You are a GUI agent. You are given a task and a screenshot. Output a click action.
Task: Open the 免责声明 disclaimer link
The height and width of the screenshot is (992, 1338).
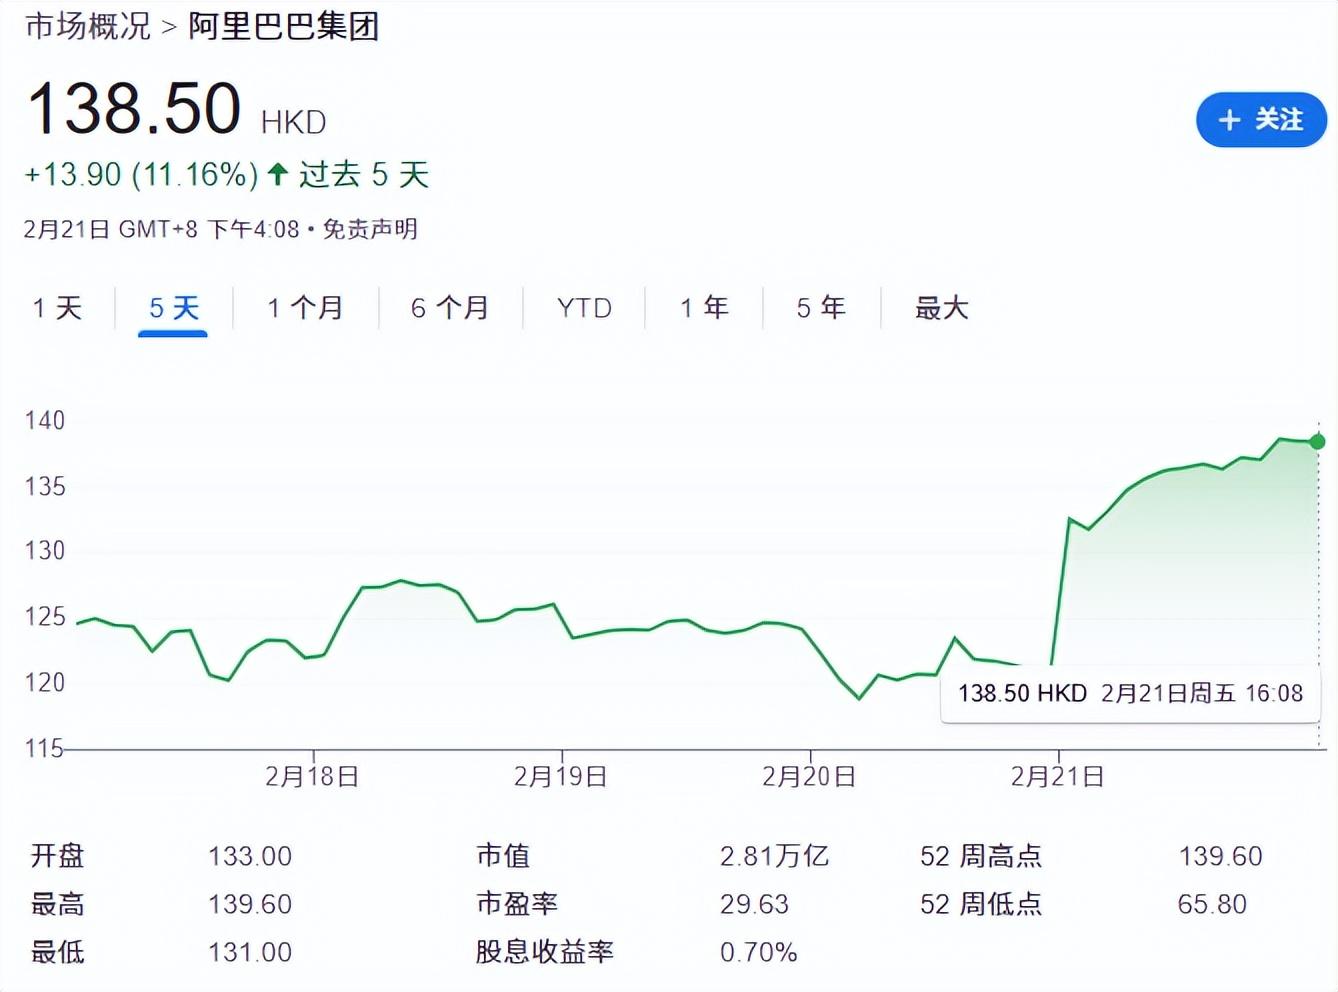tap(369, 230)
